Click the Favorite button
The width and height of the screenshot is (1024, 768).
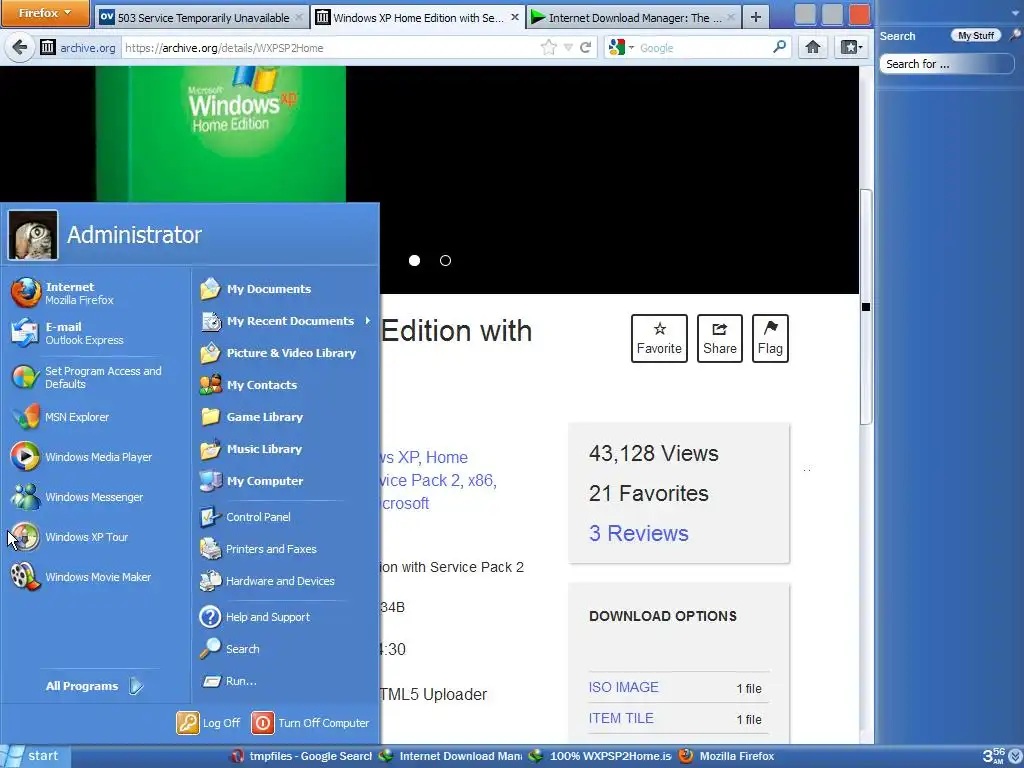pos(659,338)
